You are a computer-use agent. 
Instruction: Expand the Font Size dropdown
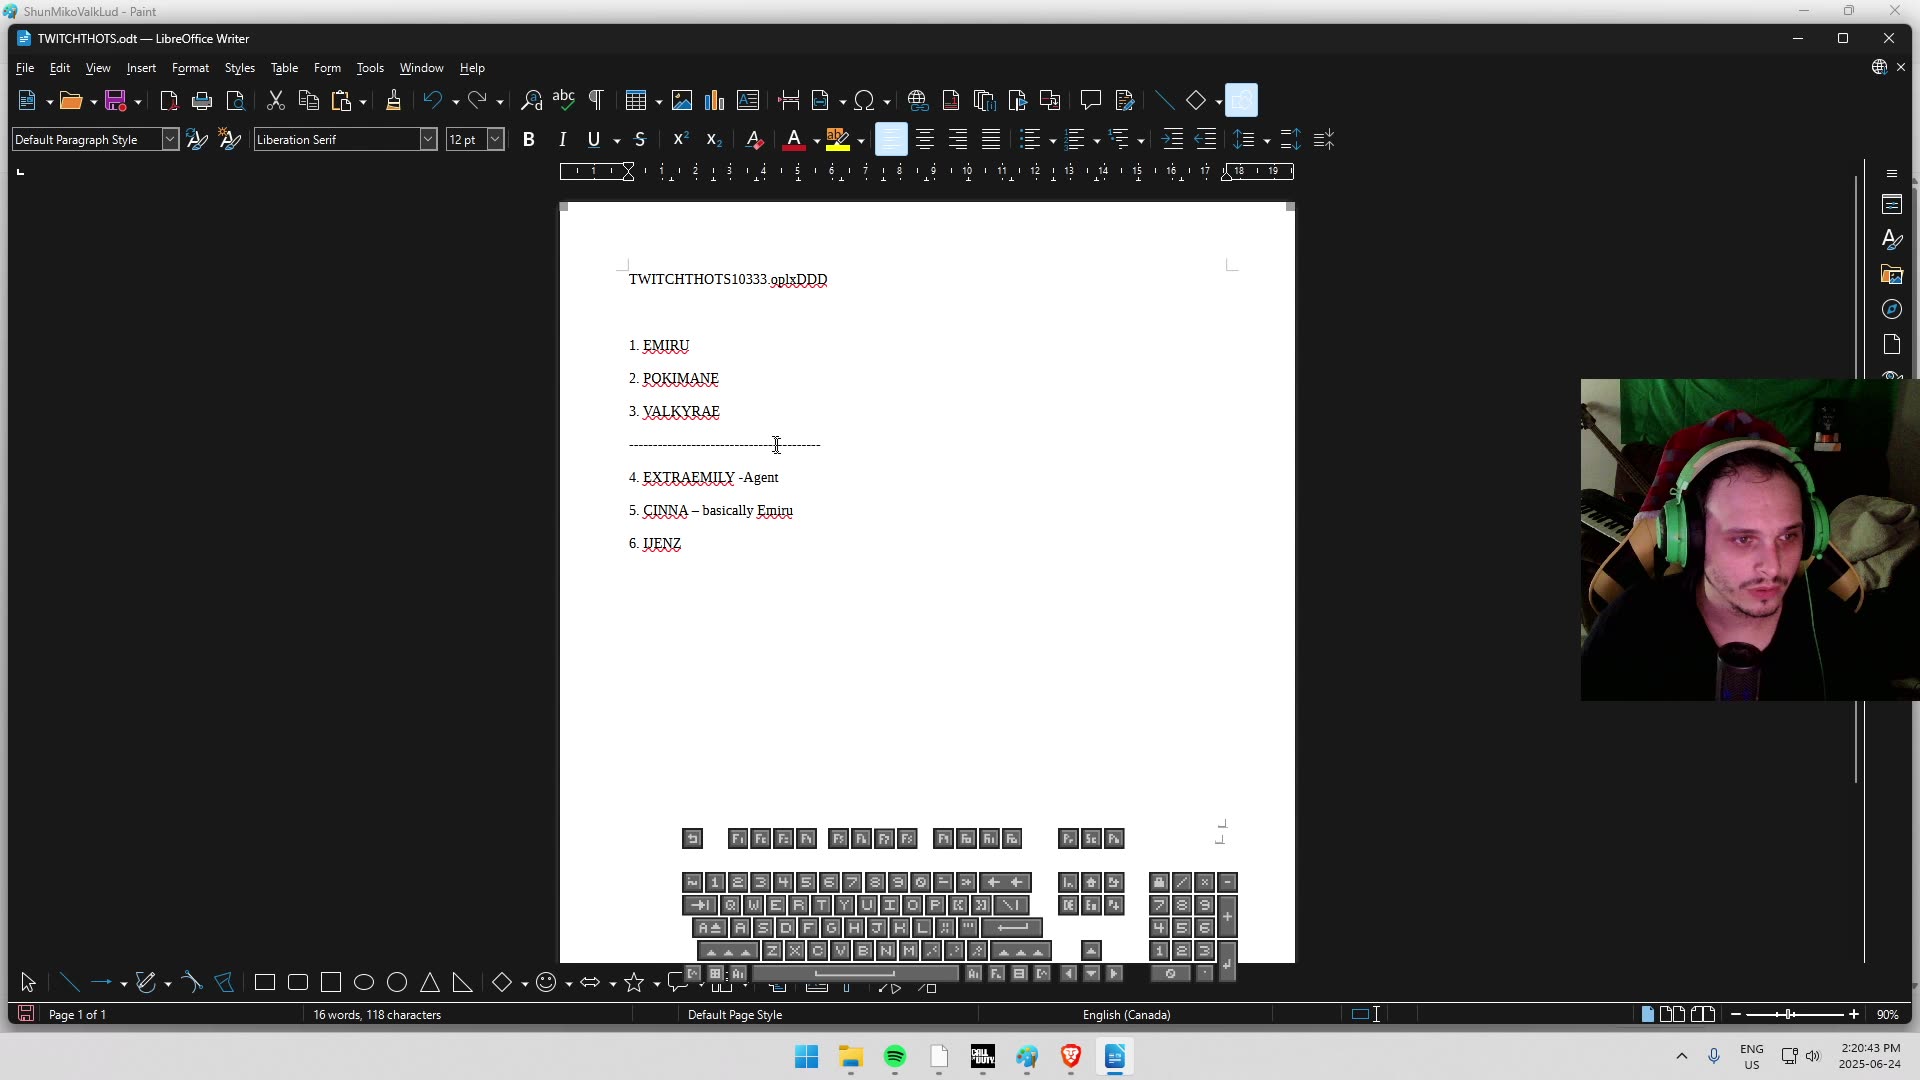[x=495, y=139]
